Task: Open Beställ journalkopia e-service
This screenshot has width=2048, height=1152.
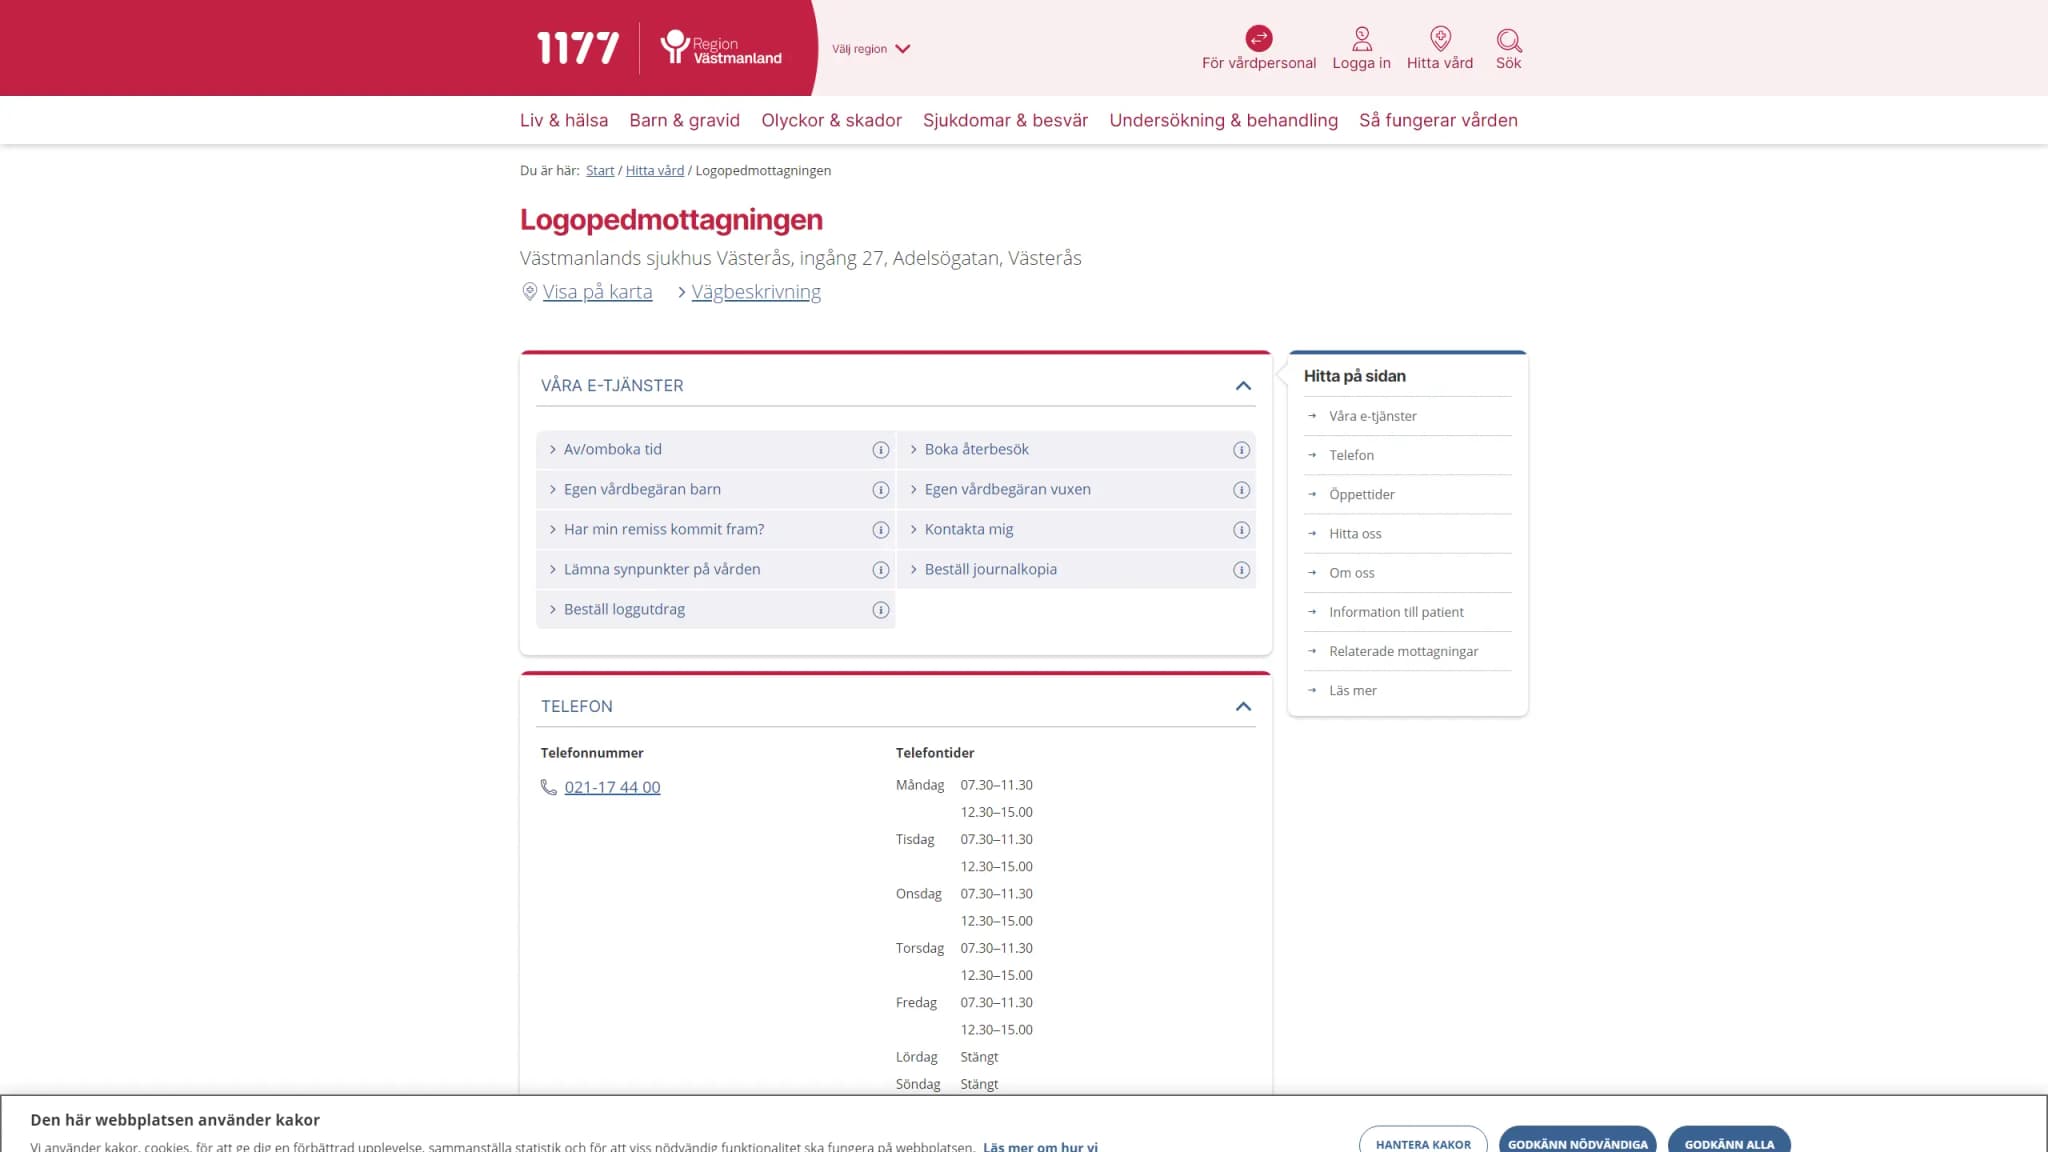Action: [990, 570]
